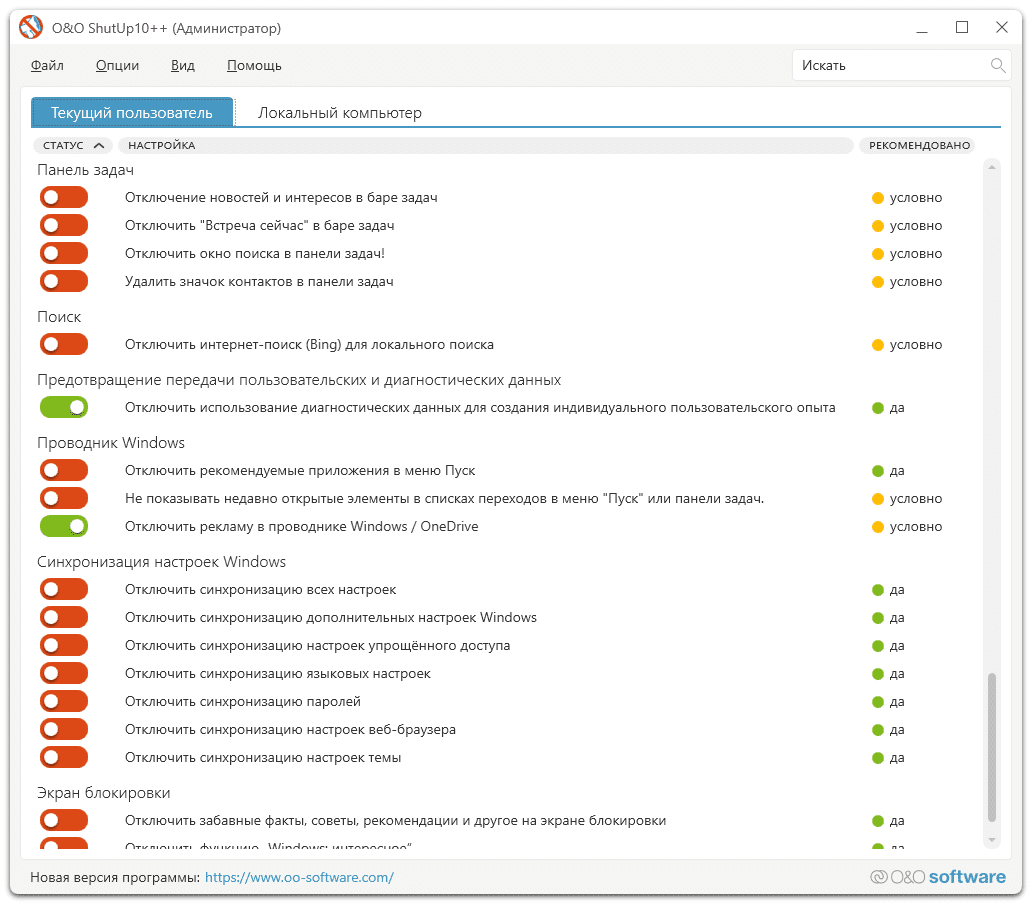
Task: Click the O&O software logo
Action: coord(938,877)
